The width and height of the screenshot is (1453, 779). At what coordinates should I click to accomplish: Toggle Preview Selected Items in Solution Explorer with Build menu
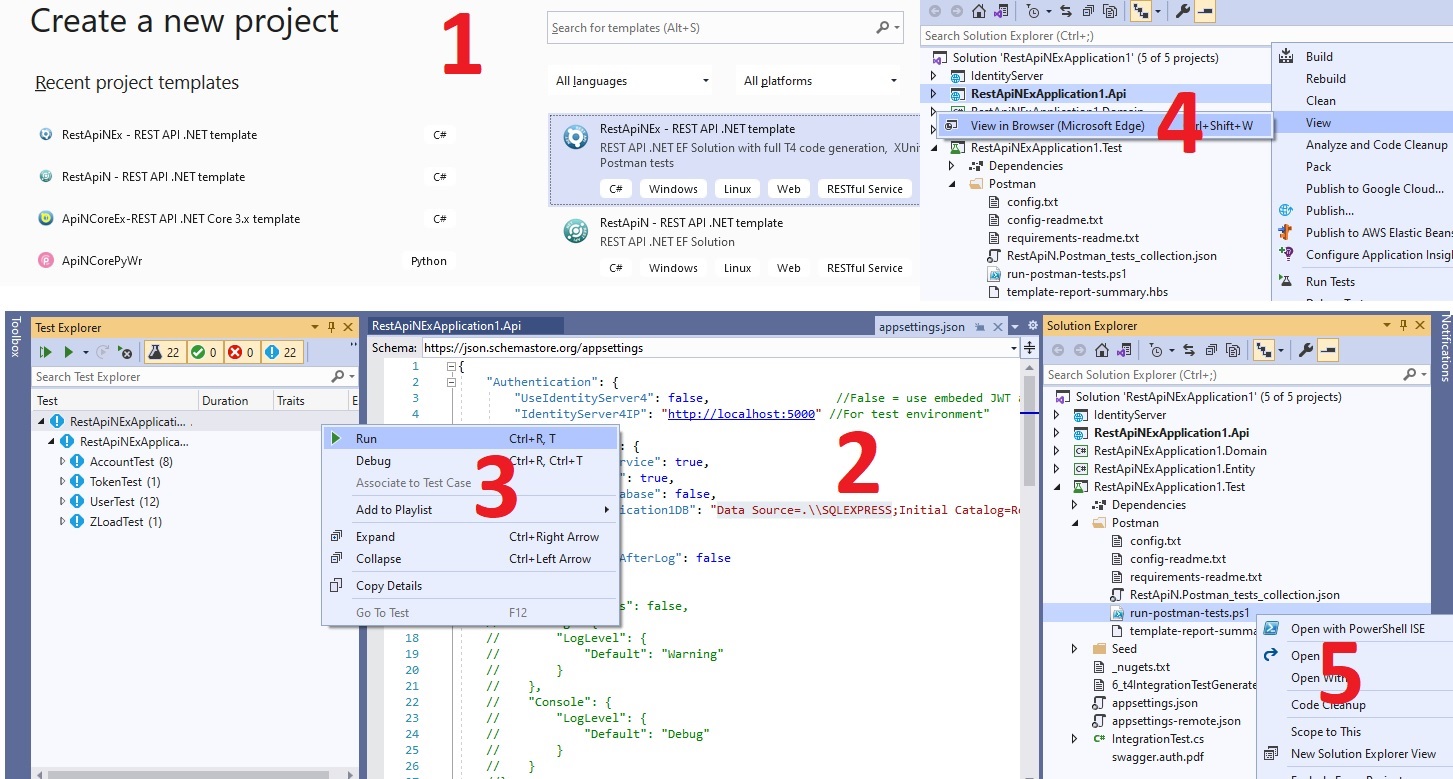tap(1205, 11)
